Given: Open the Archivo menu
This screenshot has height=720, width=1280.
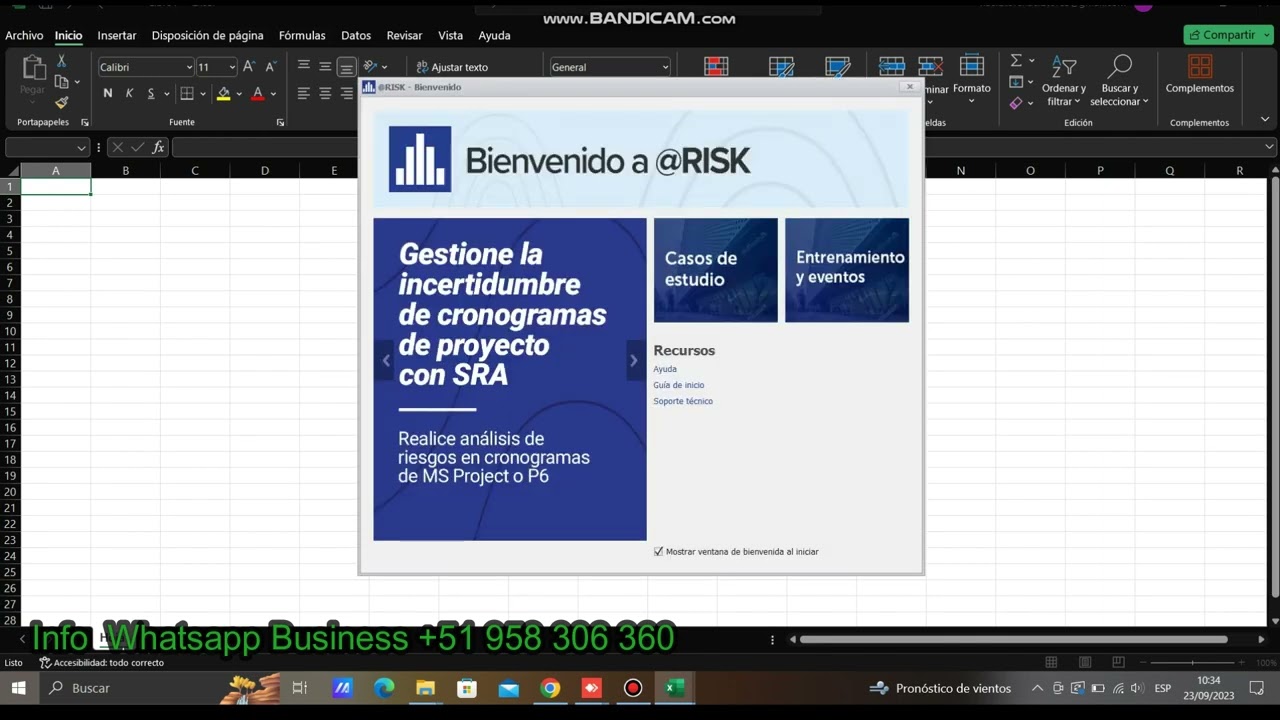Looking at the screenshot, I should coord(24,35).
